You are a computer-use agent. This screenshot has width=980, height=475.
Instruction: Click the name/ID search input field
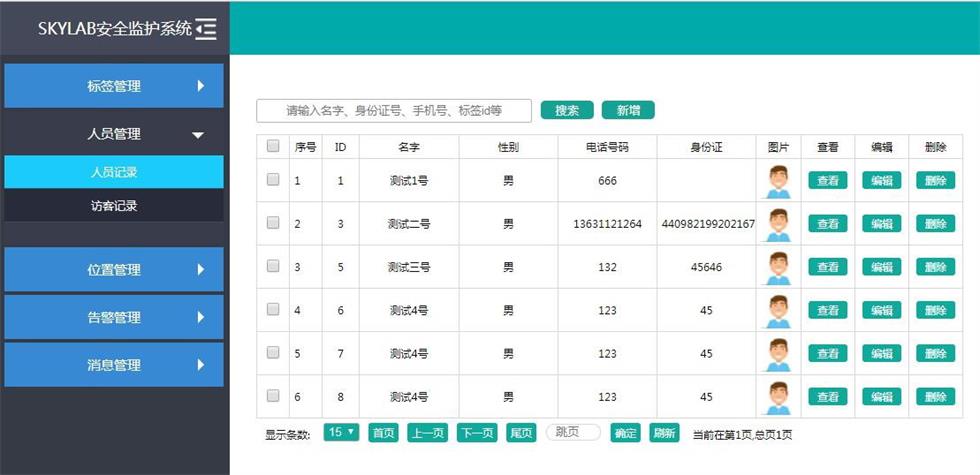pyautogui.click(x=394, y=111)
